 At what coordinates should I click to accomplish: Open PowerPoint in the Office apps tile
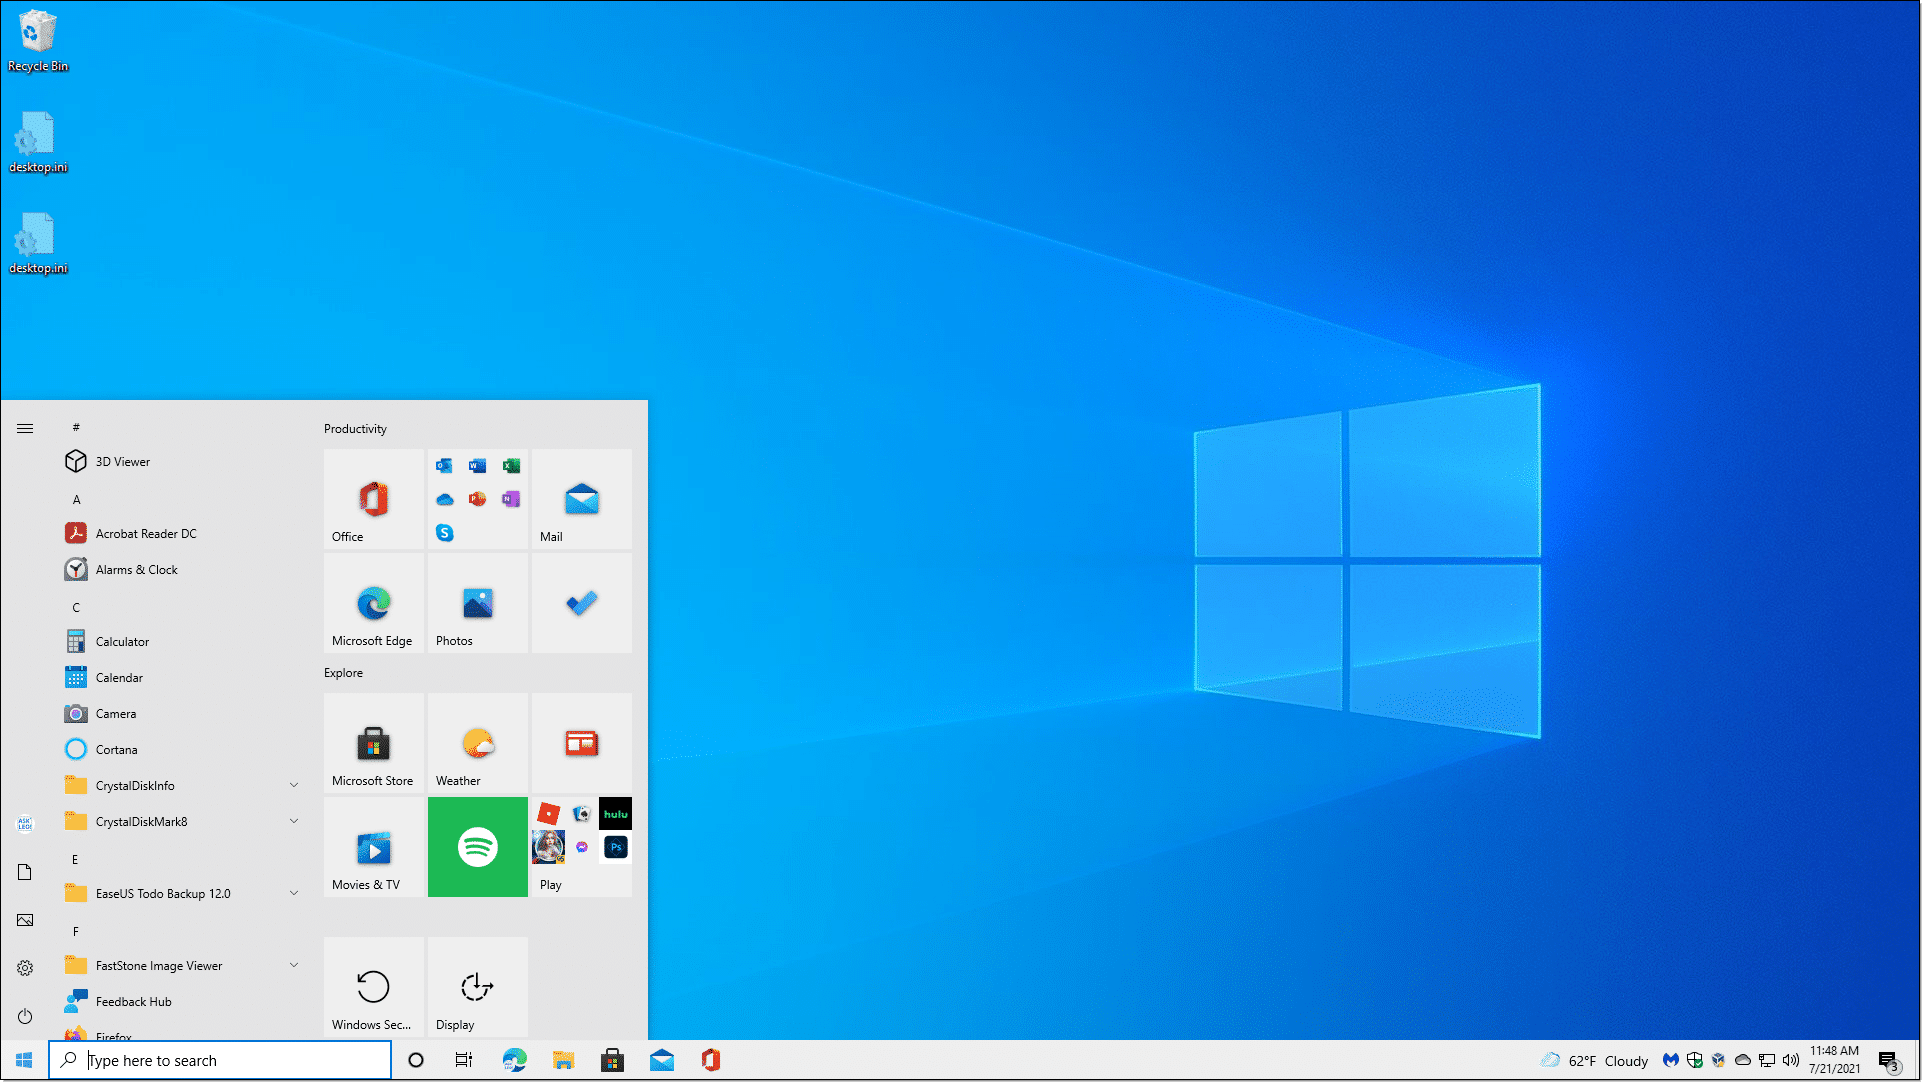click(478, 499)
